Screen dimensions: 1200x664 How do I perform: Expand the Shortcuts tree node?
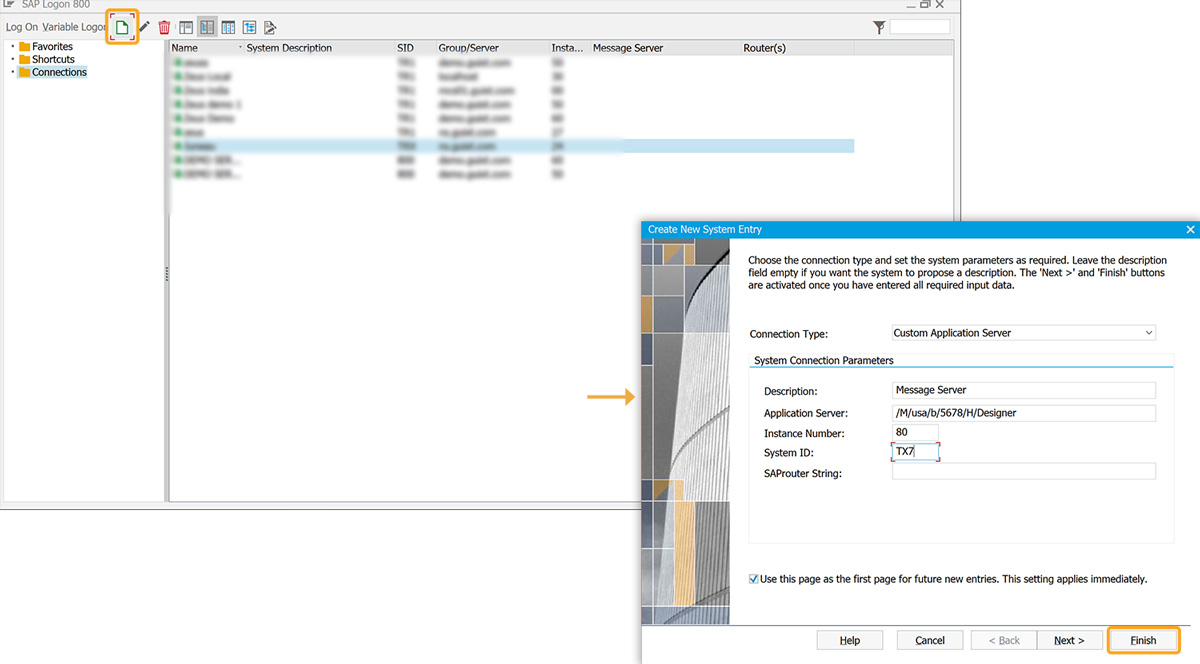coord(12,59)
